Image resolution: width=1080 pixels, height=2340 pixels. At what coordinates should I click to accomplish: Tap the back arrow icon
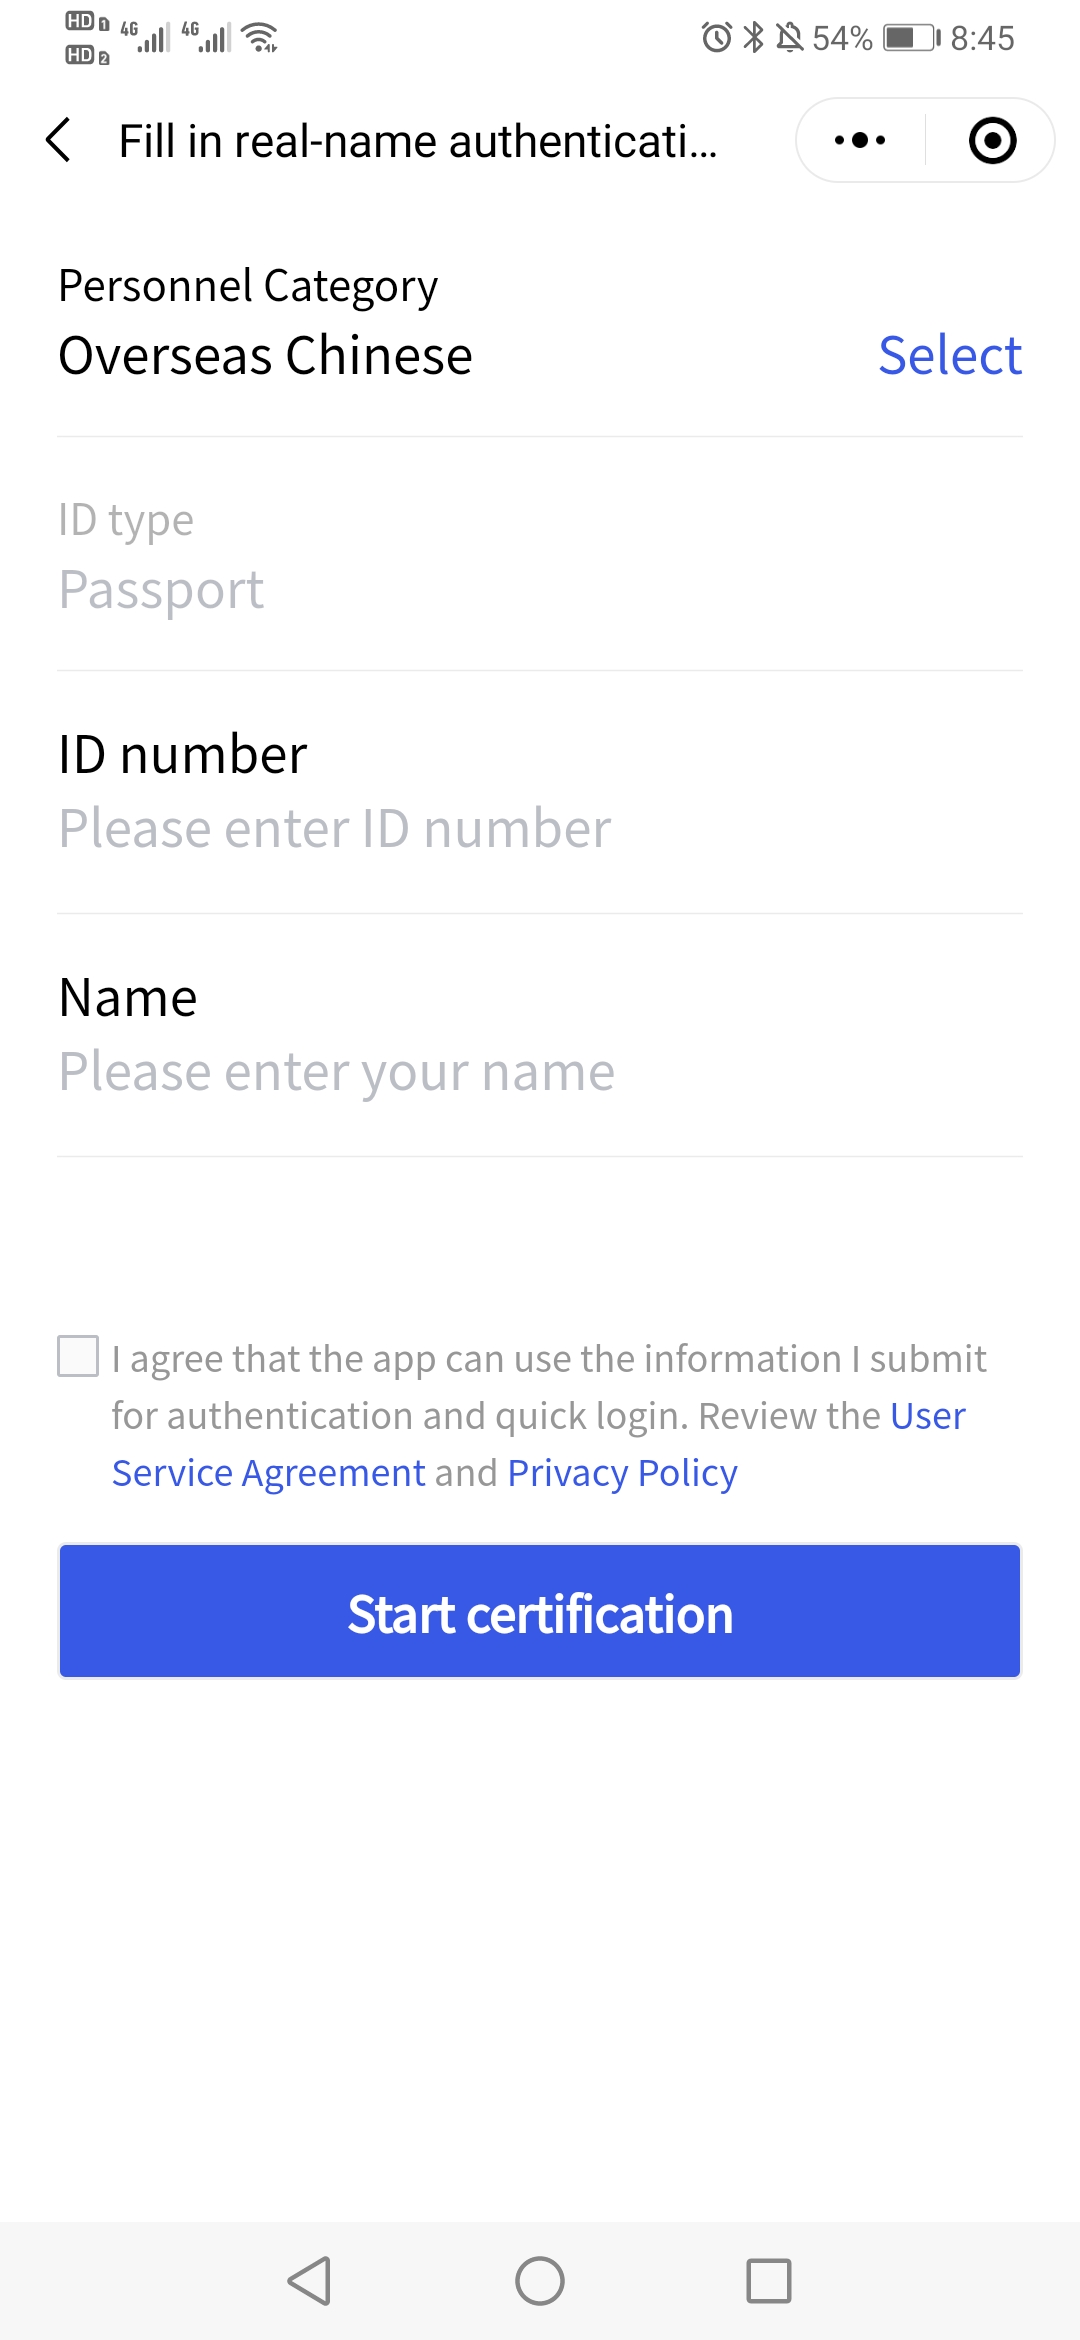(59, 140)
